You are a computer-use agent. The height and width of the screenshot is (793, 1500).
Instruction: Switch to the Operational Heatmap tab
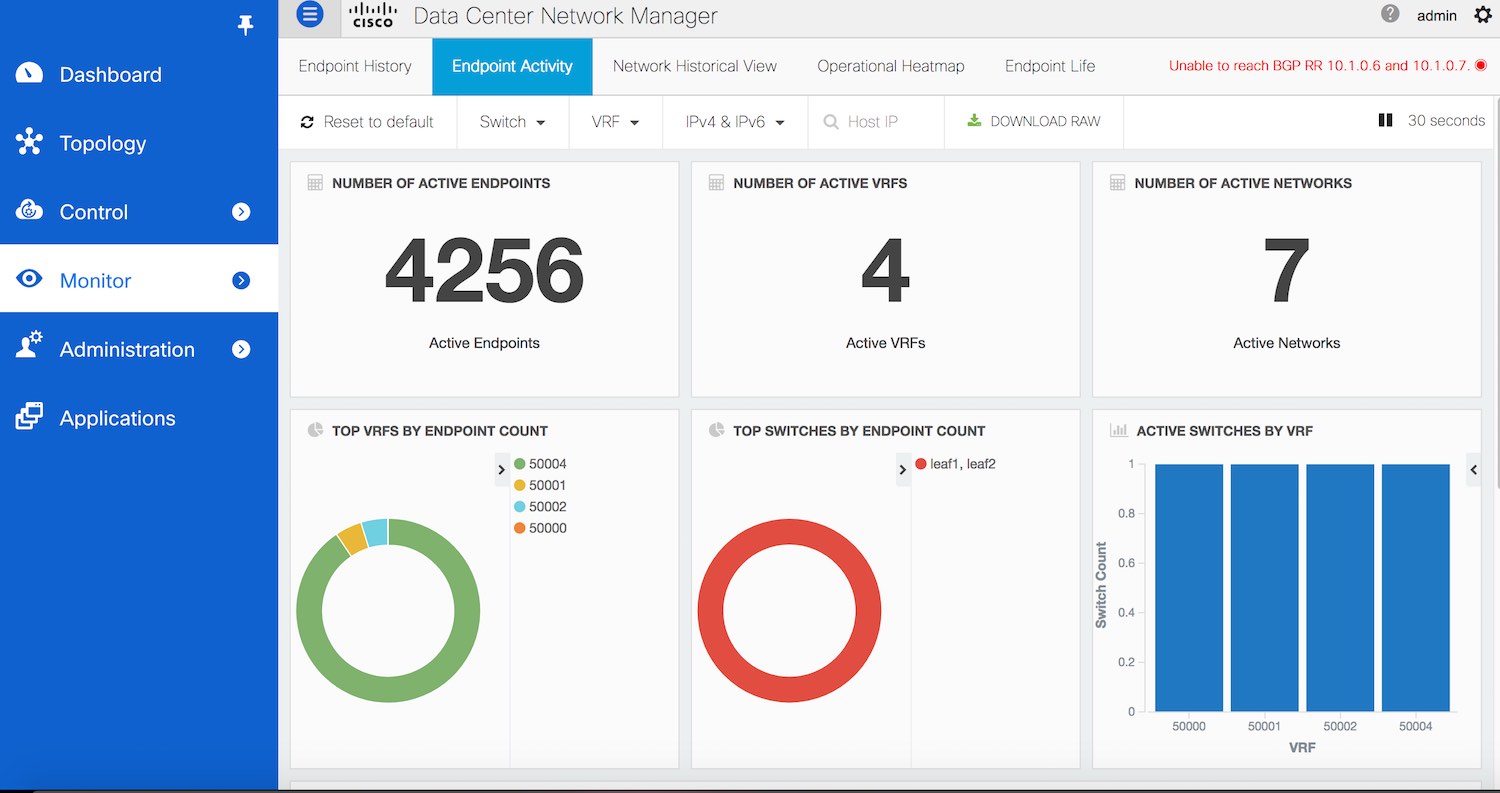(890, 66)
